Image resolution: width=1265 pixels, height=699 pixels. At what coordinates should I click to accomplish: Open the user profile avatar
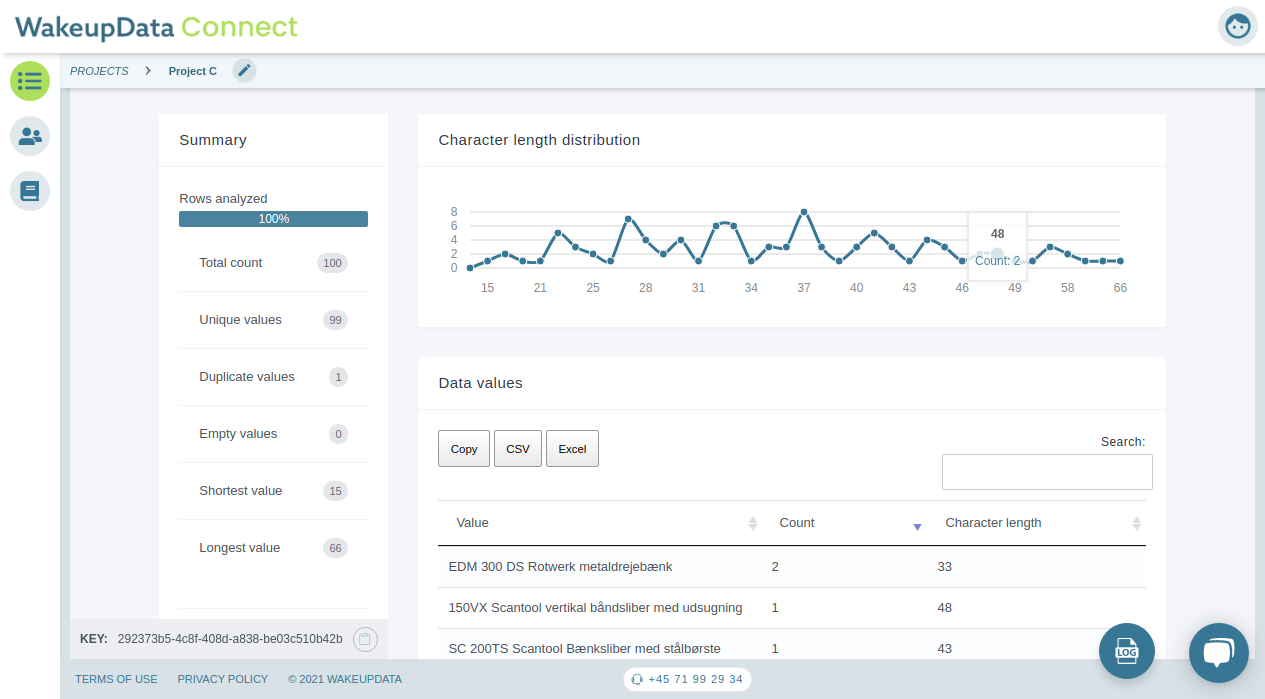[x=1237, y=26]
